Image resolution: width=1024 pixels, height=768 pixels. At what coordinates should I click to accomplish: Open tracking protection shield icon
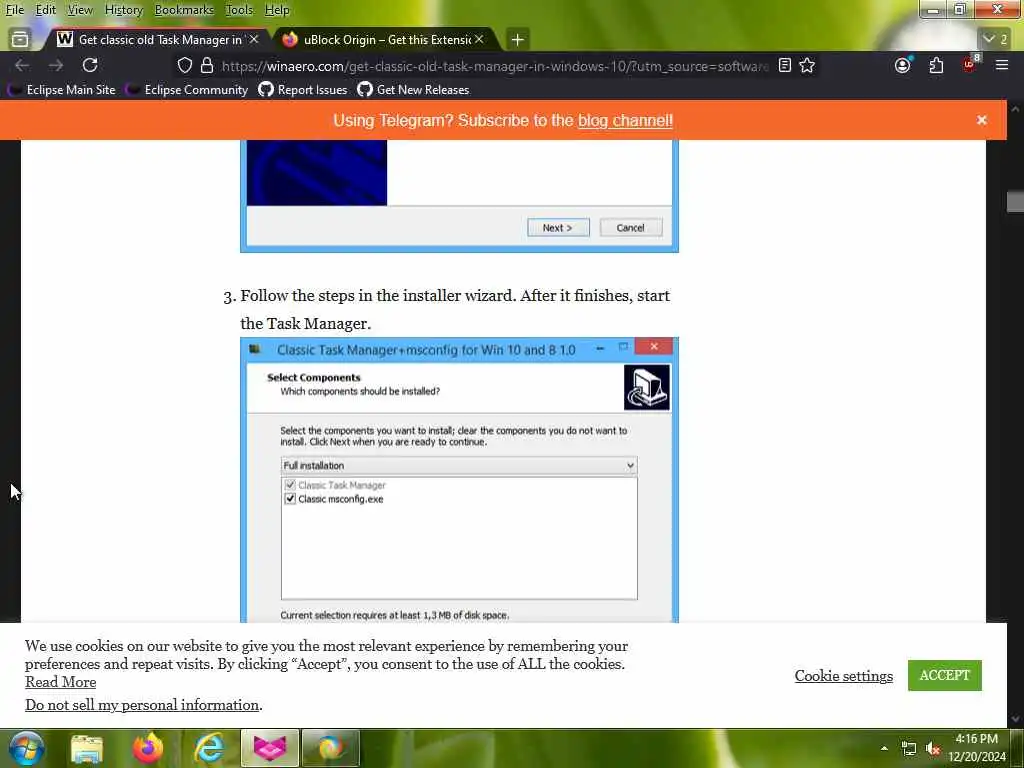click(185, 65)
